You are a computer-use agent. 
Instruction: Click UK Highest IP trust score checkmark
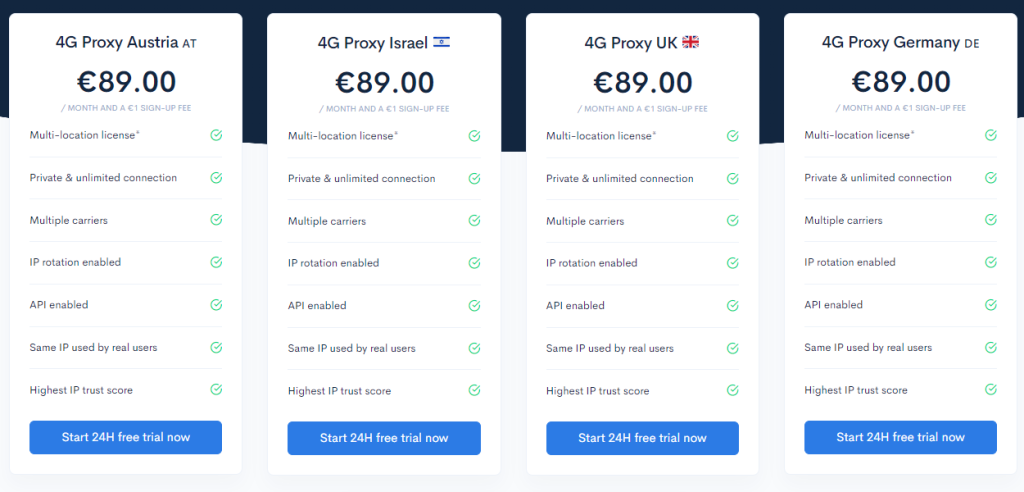tap(732, 391)
